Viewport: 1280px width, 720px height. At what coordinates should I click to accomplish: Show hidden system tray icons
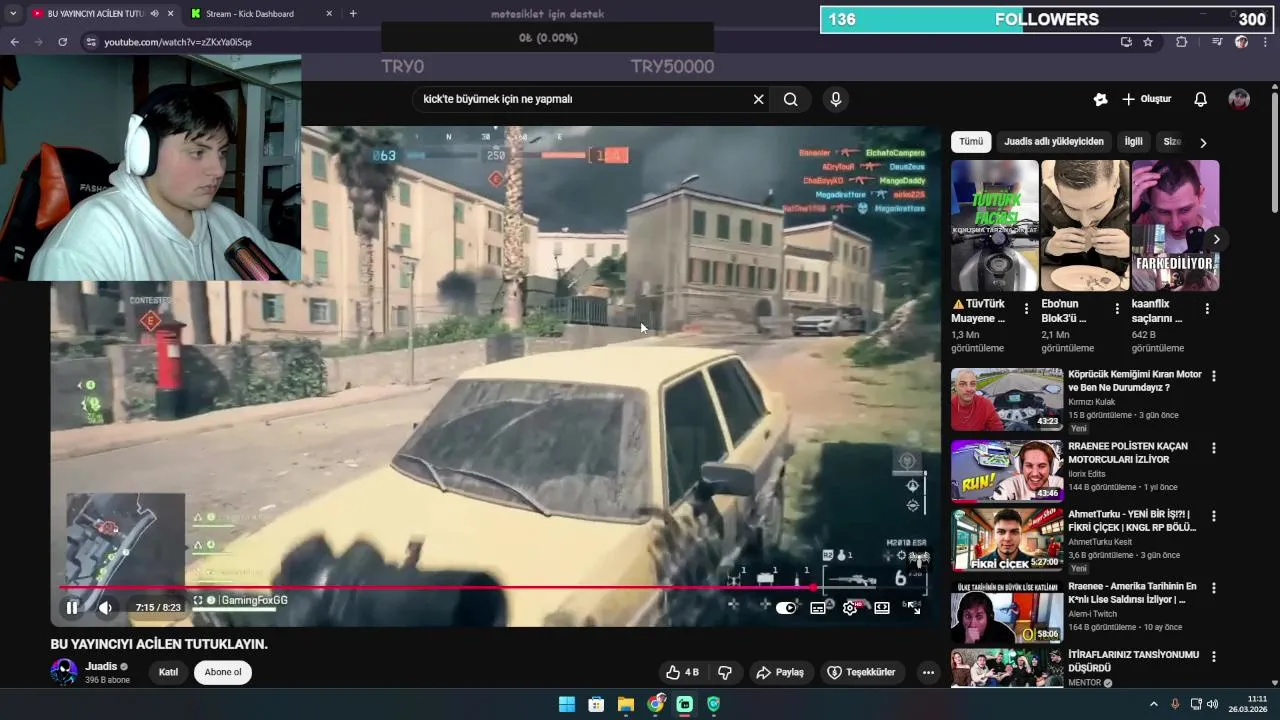coord(1153,704)
